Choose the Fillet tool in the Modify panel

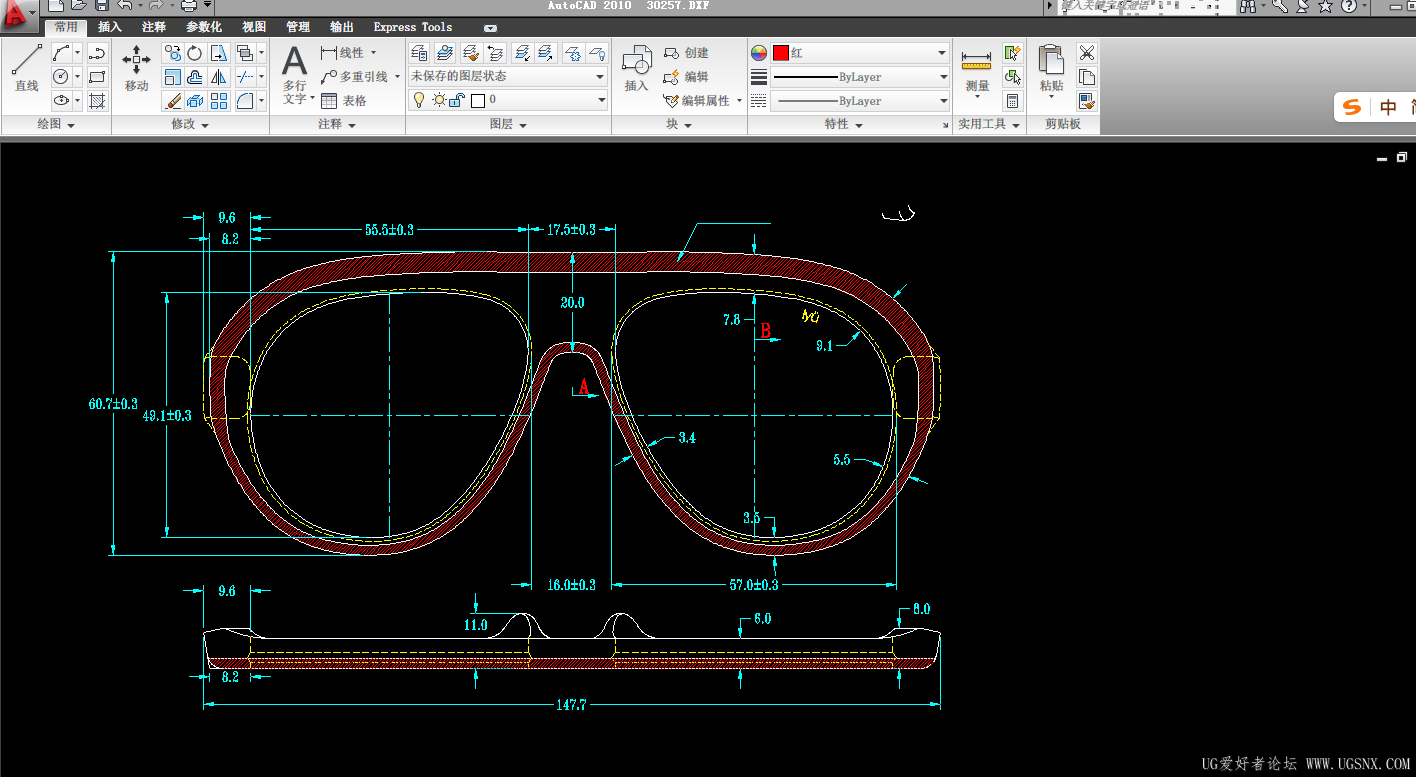(x=244, y=101)
